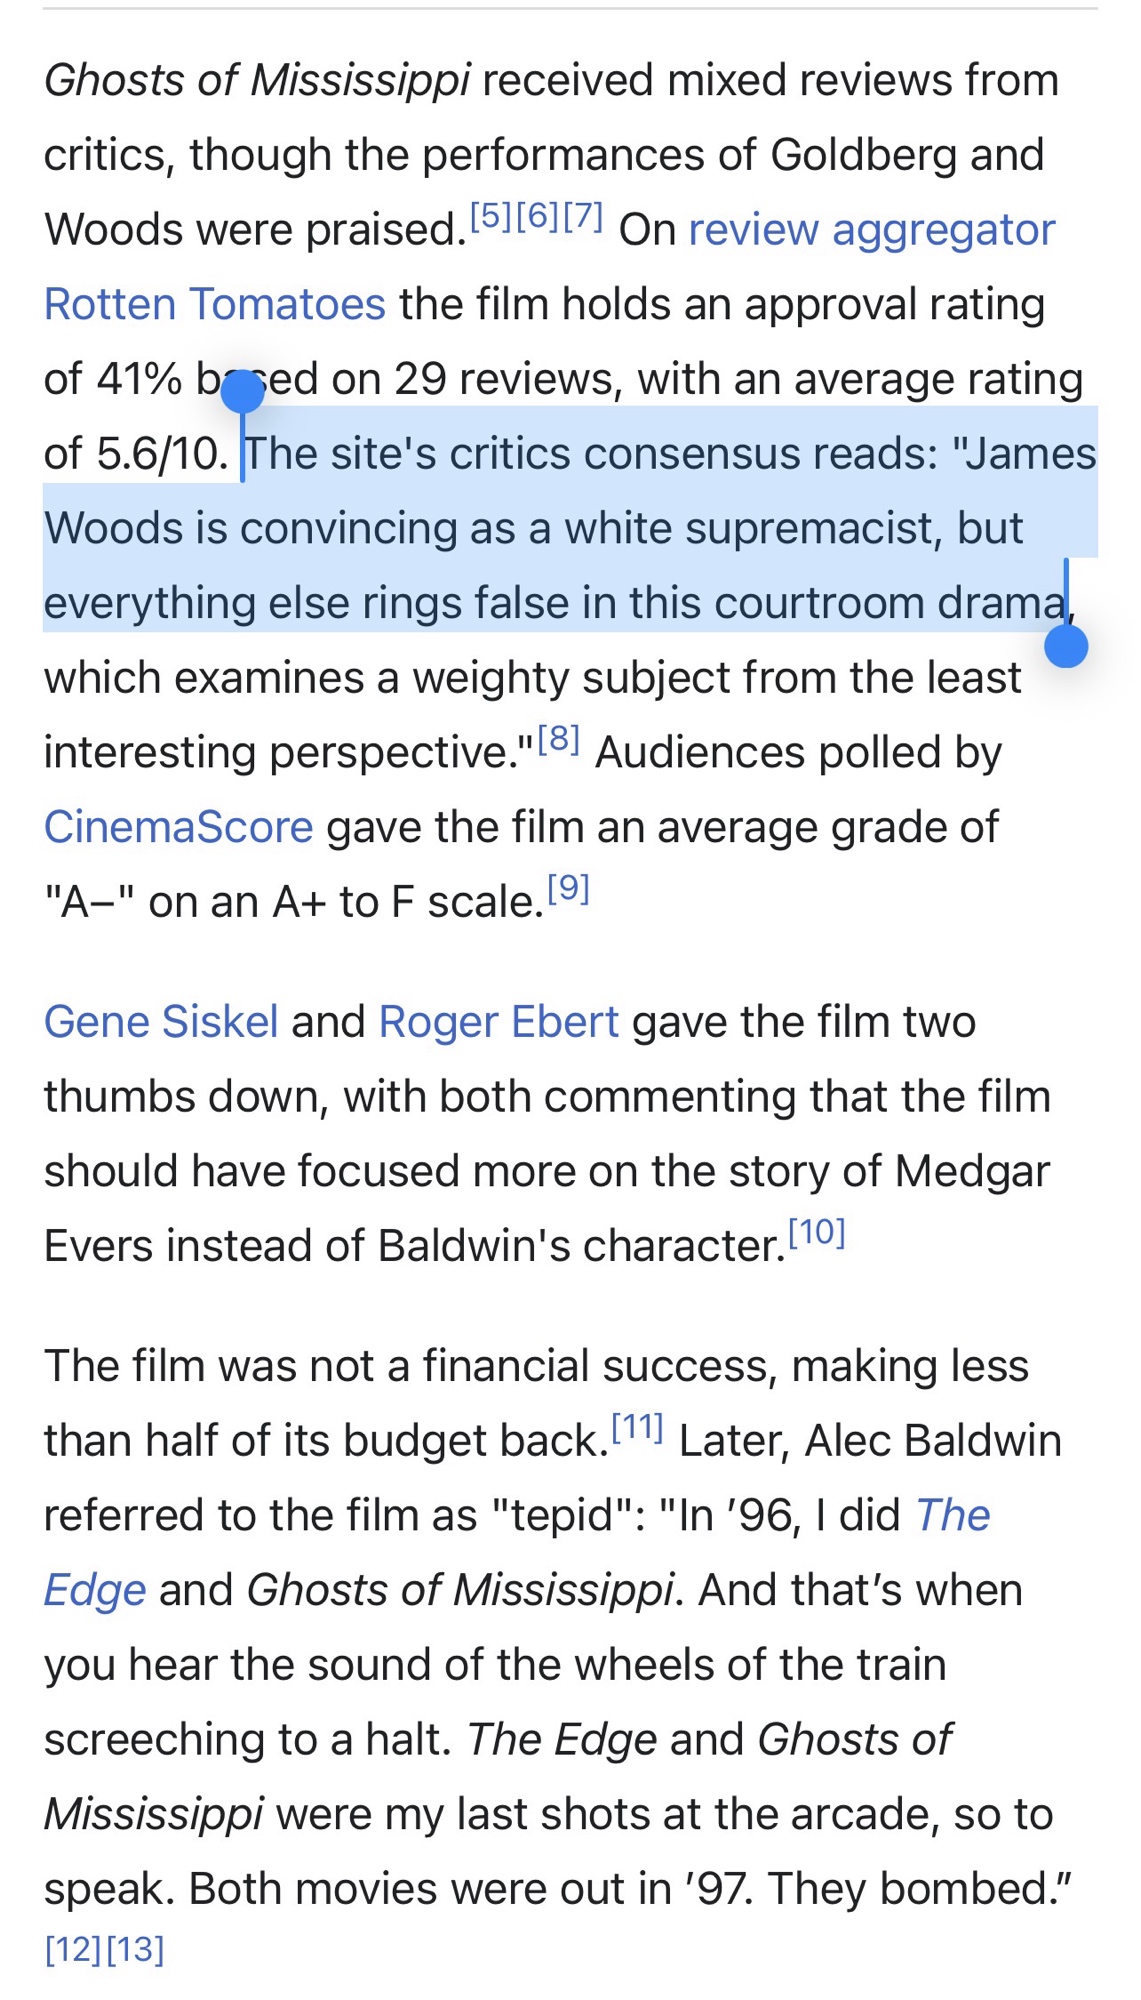Tap citation reference [5]

pos(490,215)
